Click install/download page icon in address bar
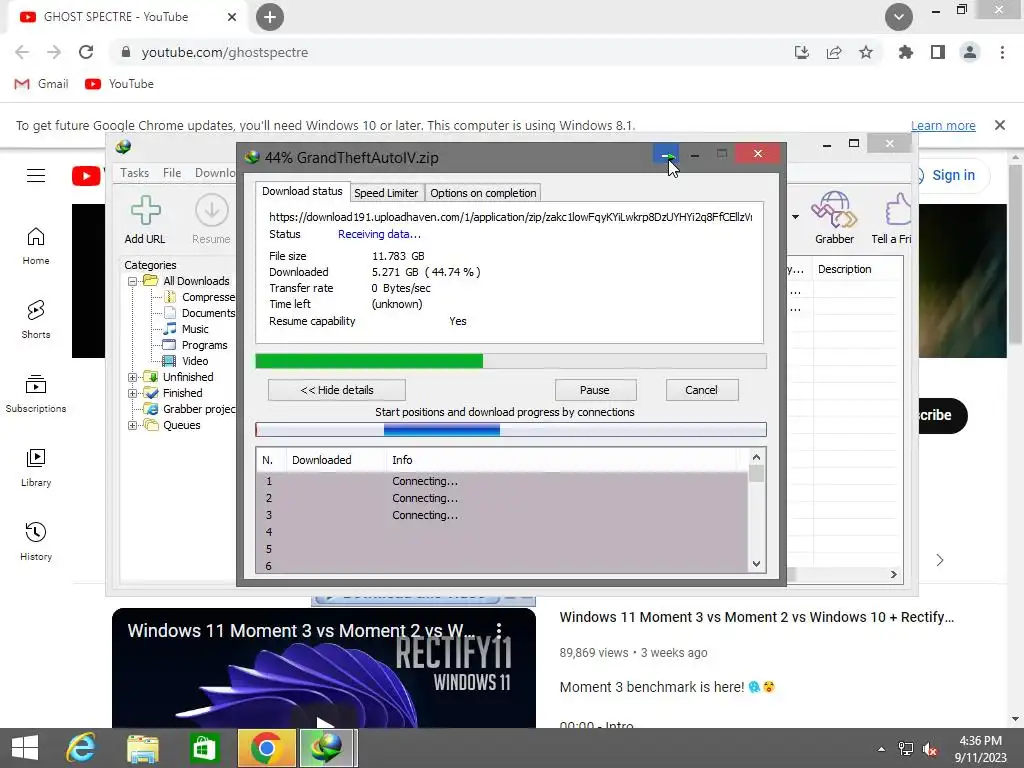The image size is (1024, 768). (802, 52)
